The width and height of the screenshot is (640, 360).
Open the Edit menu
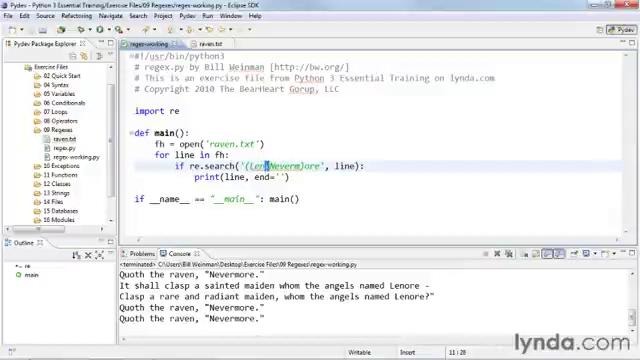coord(24,16)
